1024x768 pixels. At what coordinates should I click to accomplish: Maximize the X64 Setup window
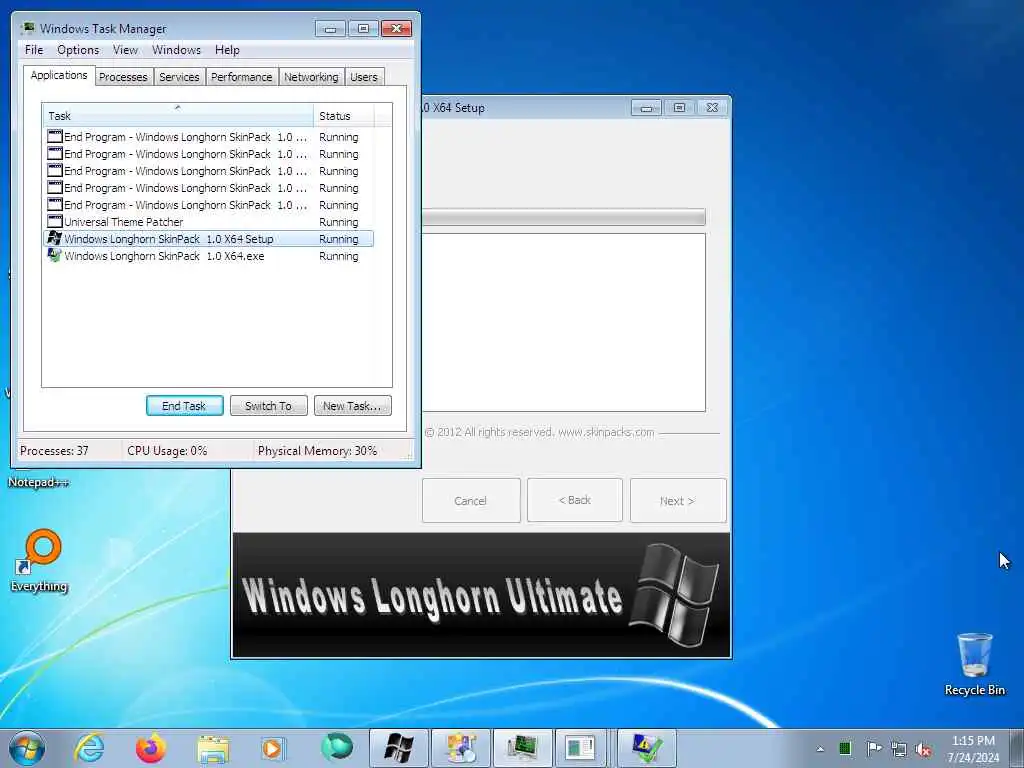[679, 108]
